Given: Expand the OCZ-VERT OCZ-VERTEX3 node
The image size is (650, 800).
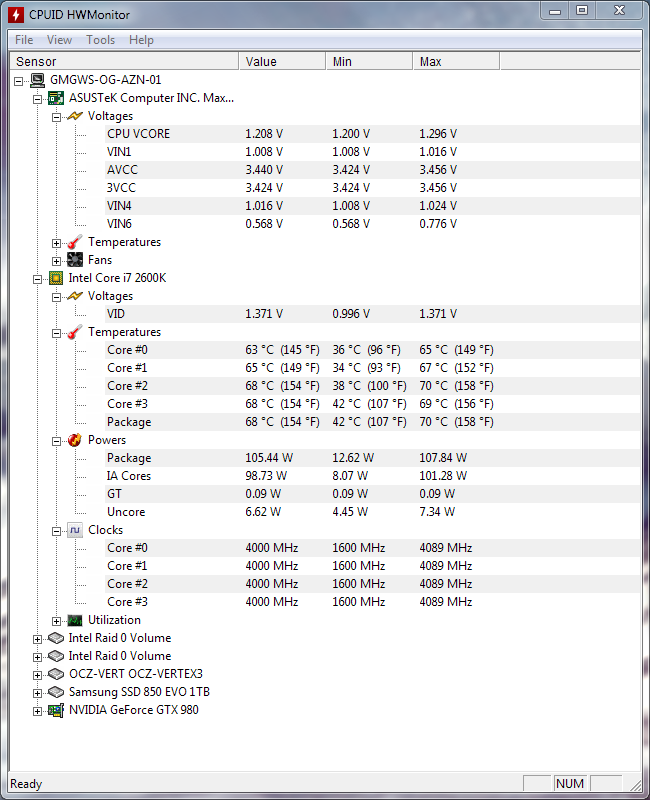Looking at the screenshot, I should (x=37, y=676).
